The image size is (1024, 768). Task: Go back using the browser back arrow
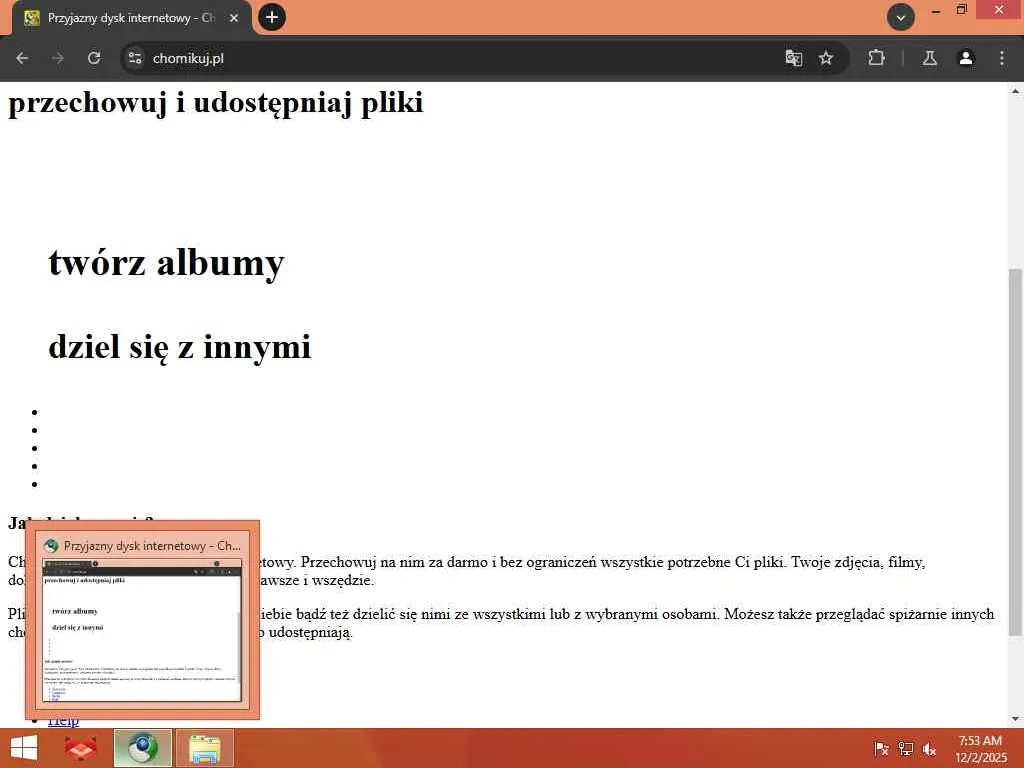tap(22, 58)
